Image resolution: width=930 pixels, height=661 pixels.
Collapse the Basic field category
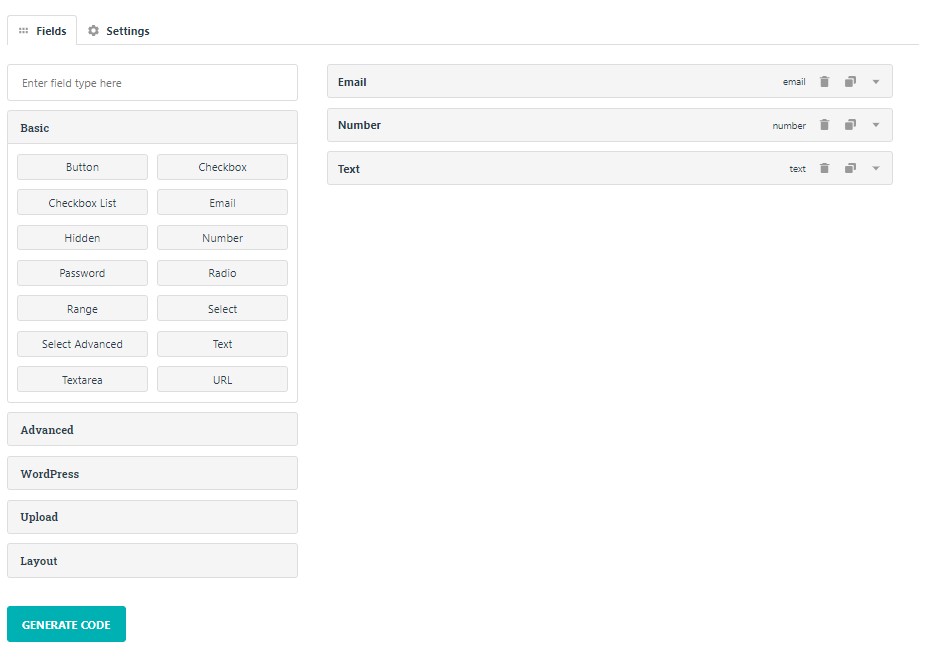pyautogui.click(x=152, y=128)
